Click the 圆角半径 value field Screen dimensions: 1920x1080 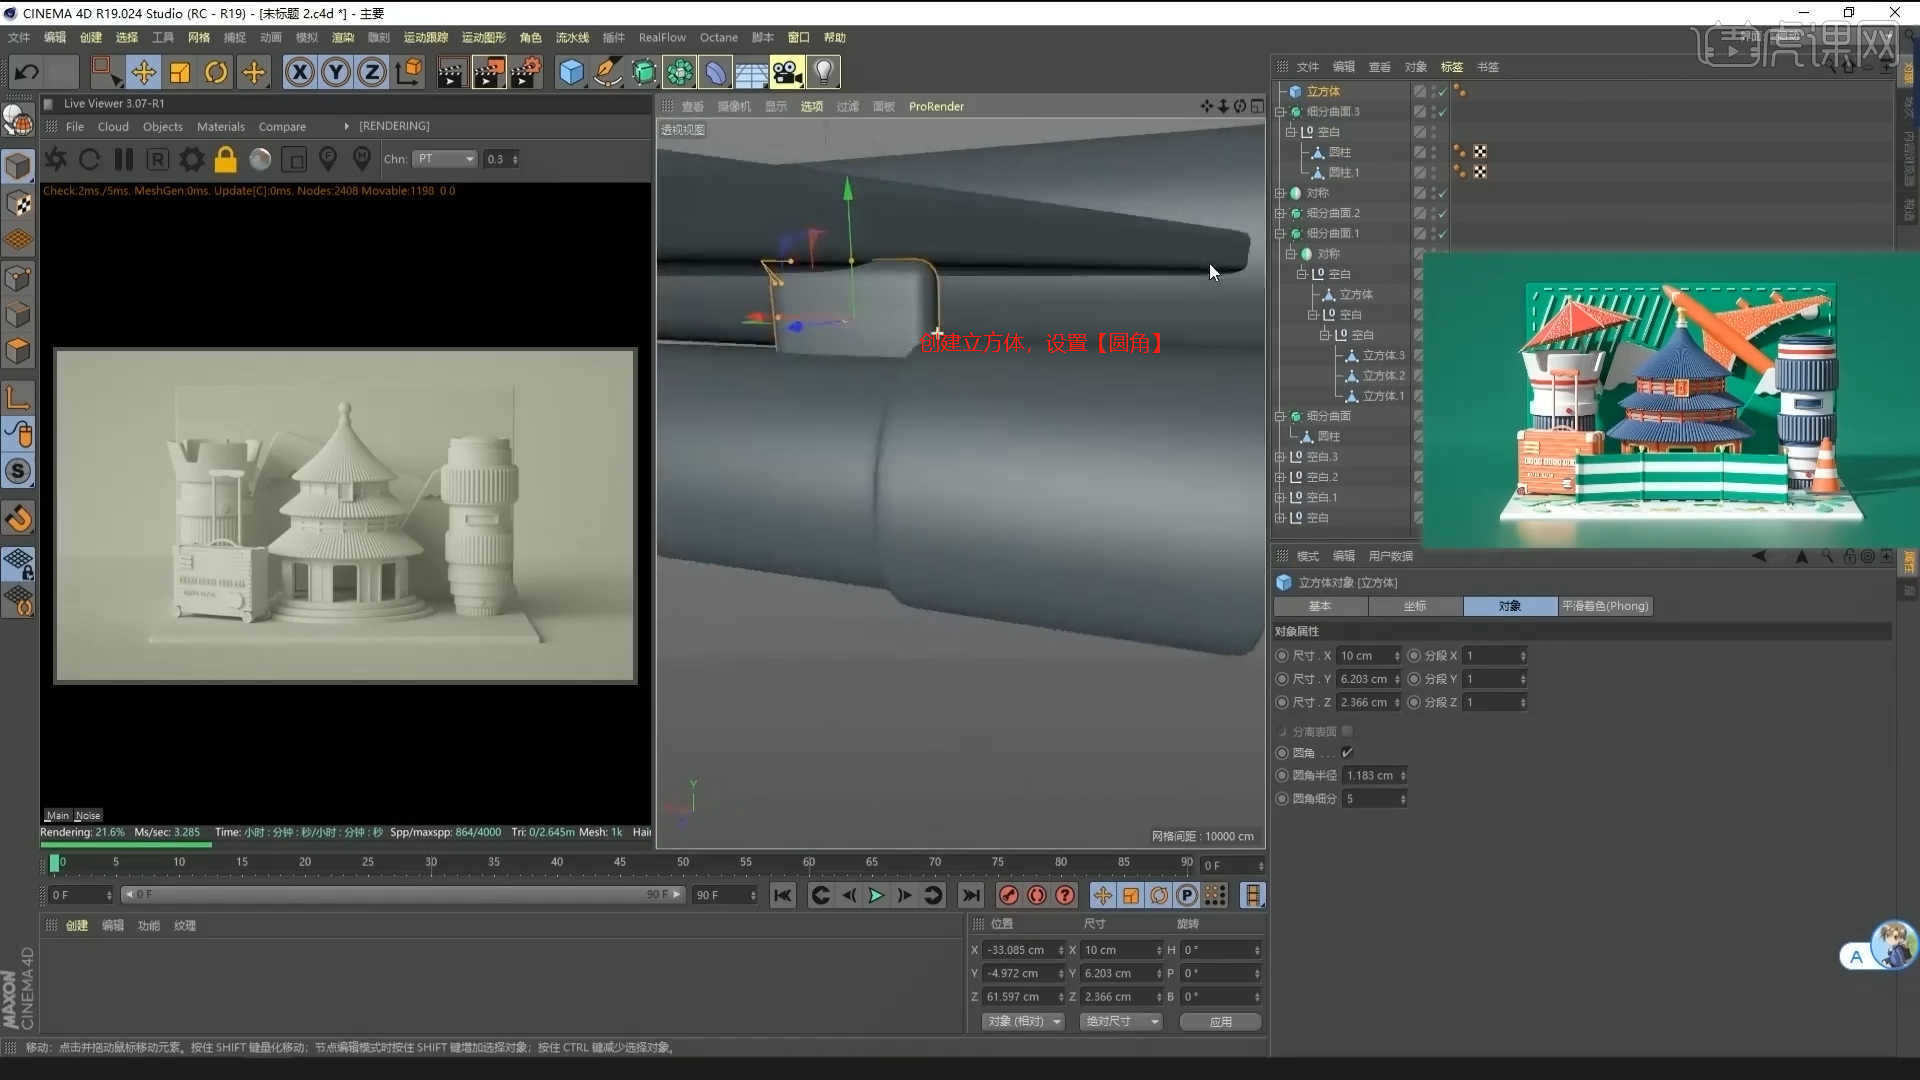tap(1370, 776)
